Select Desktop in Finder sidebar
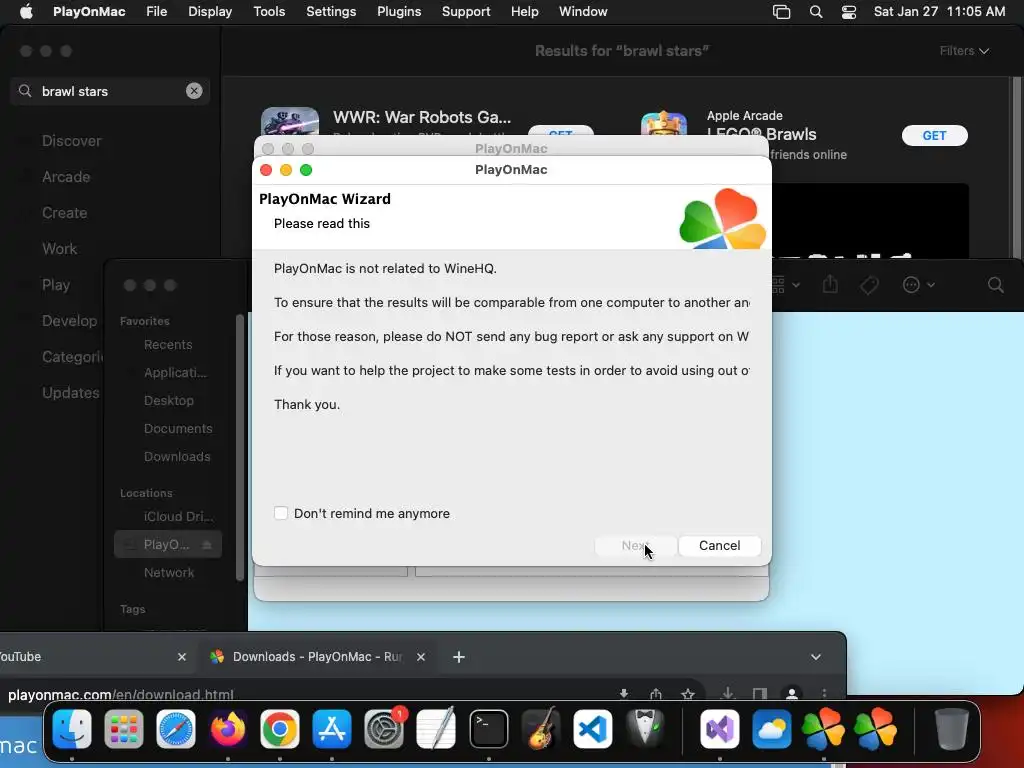 [168, 400]
